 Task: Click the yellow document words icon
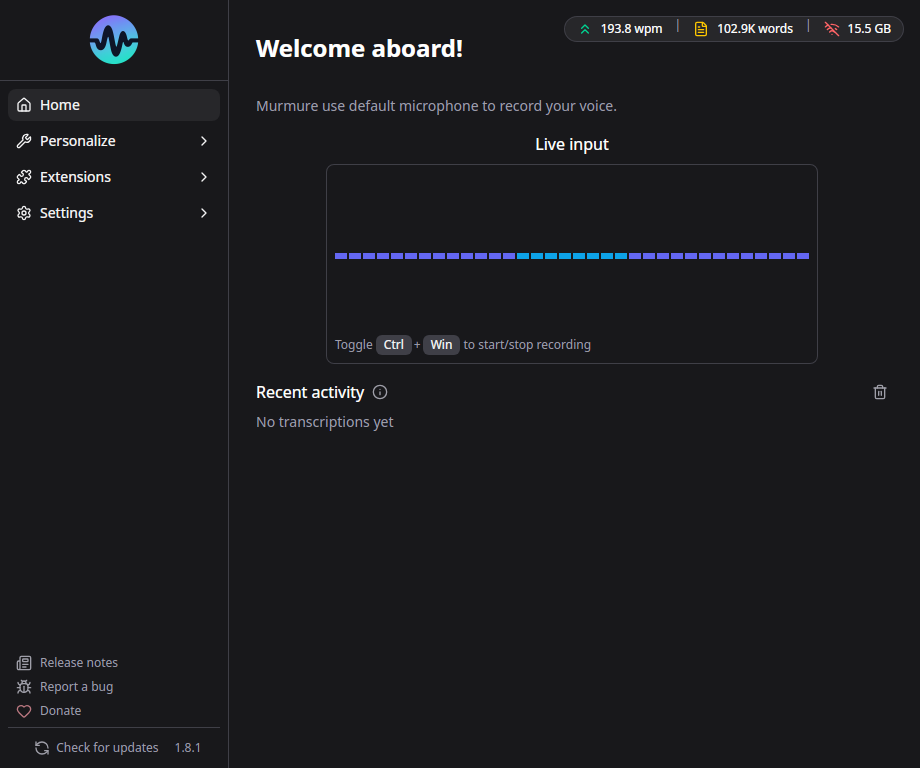701,29
